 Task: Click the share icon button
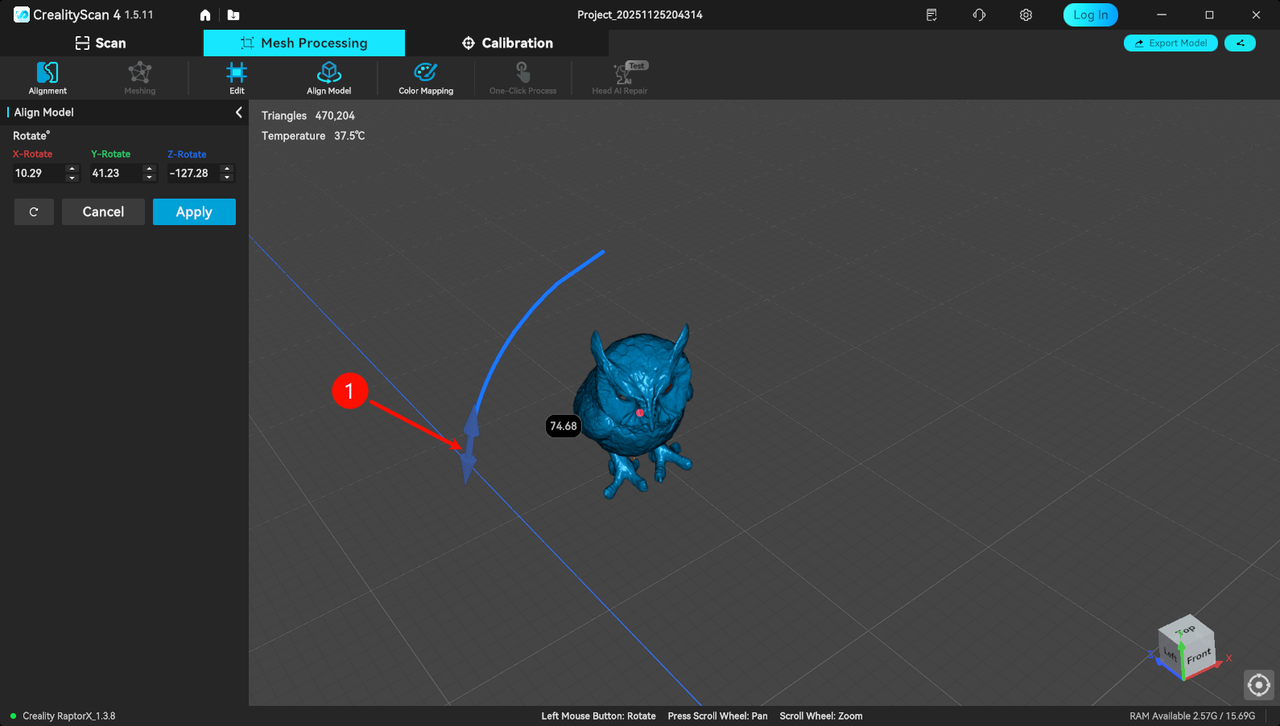coord(1240,43)
